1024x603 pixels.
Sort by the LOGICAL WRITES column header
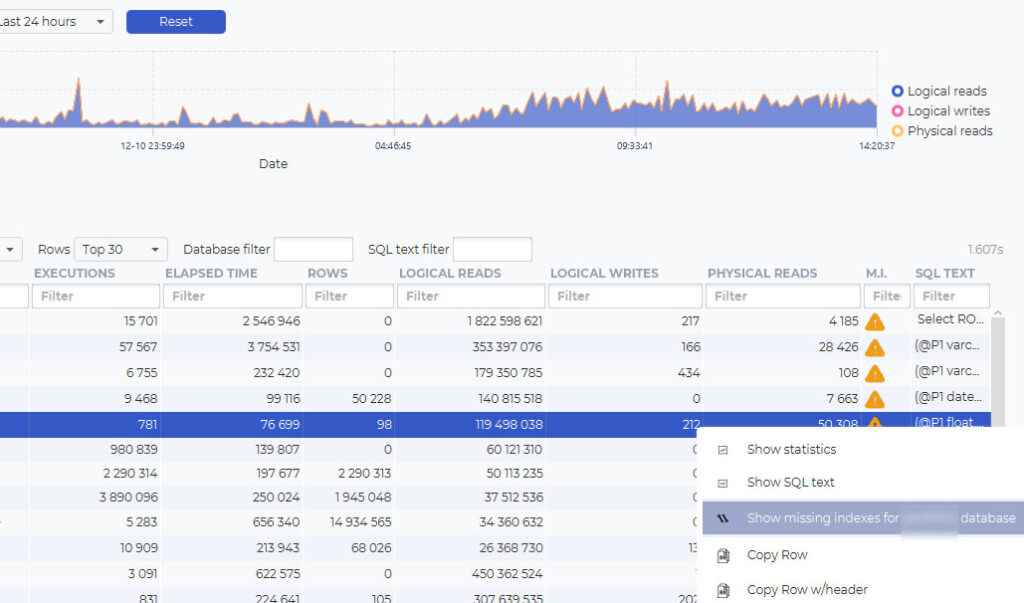pyautogui.click(x=604, y=273)
